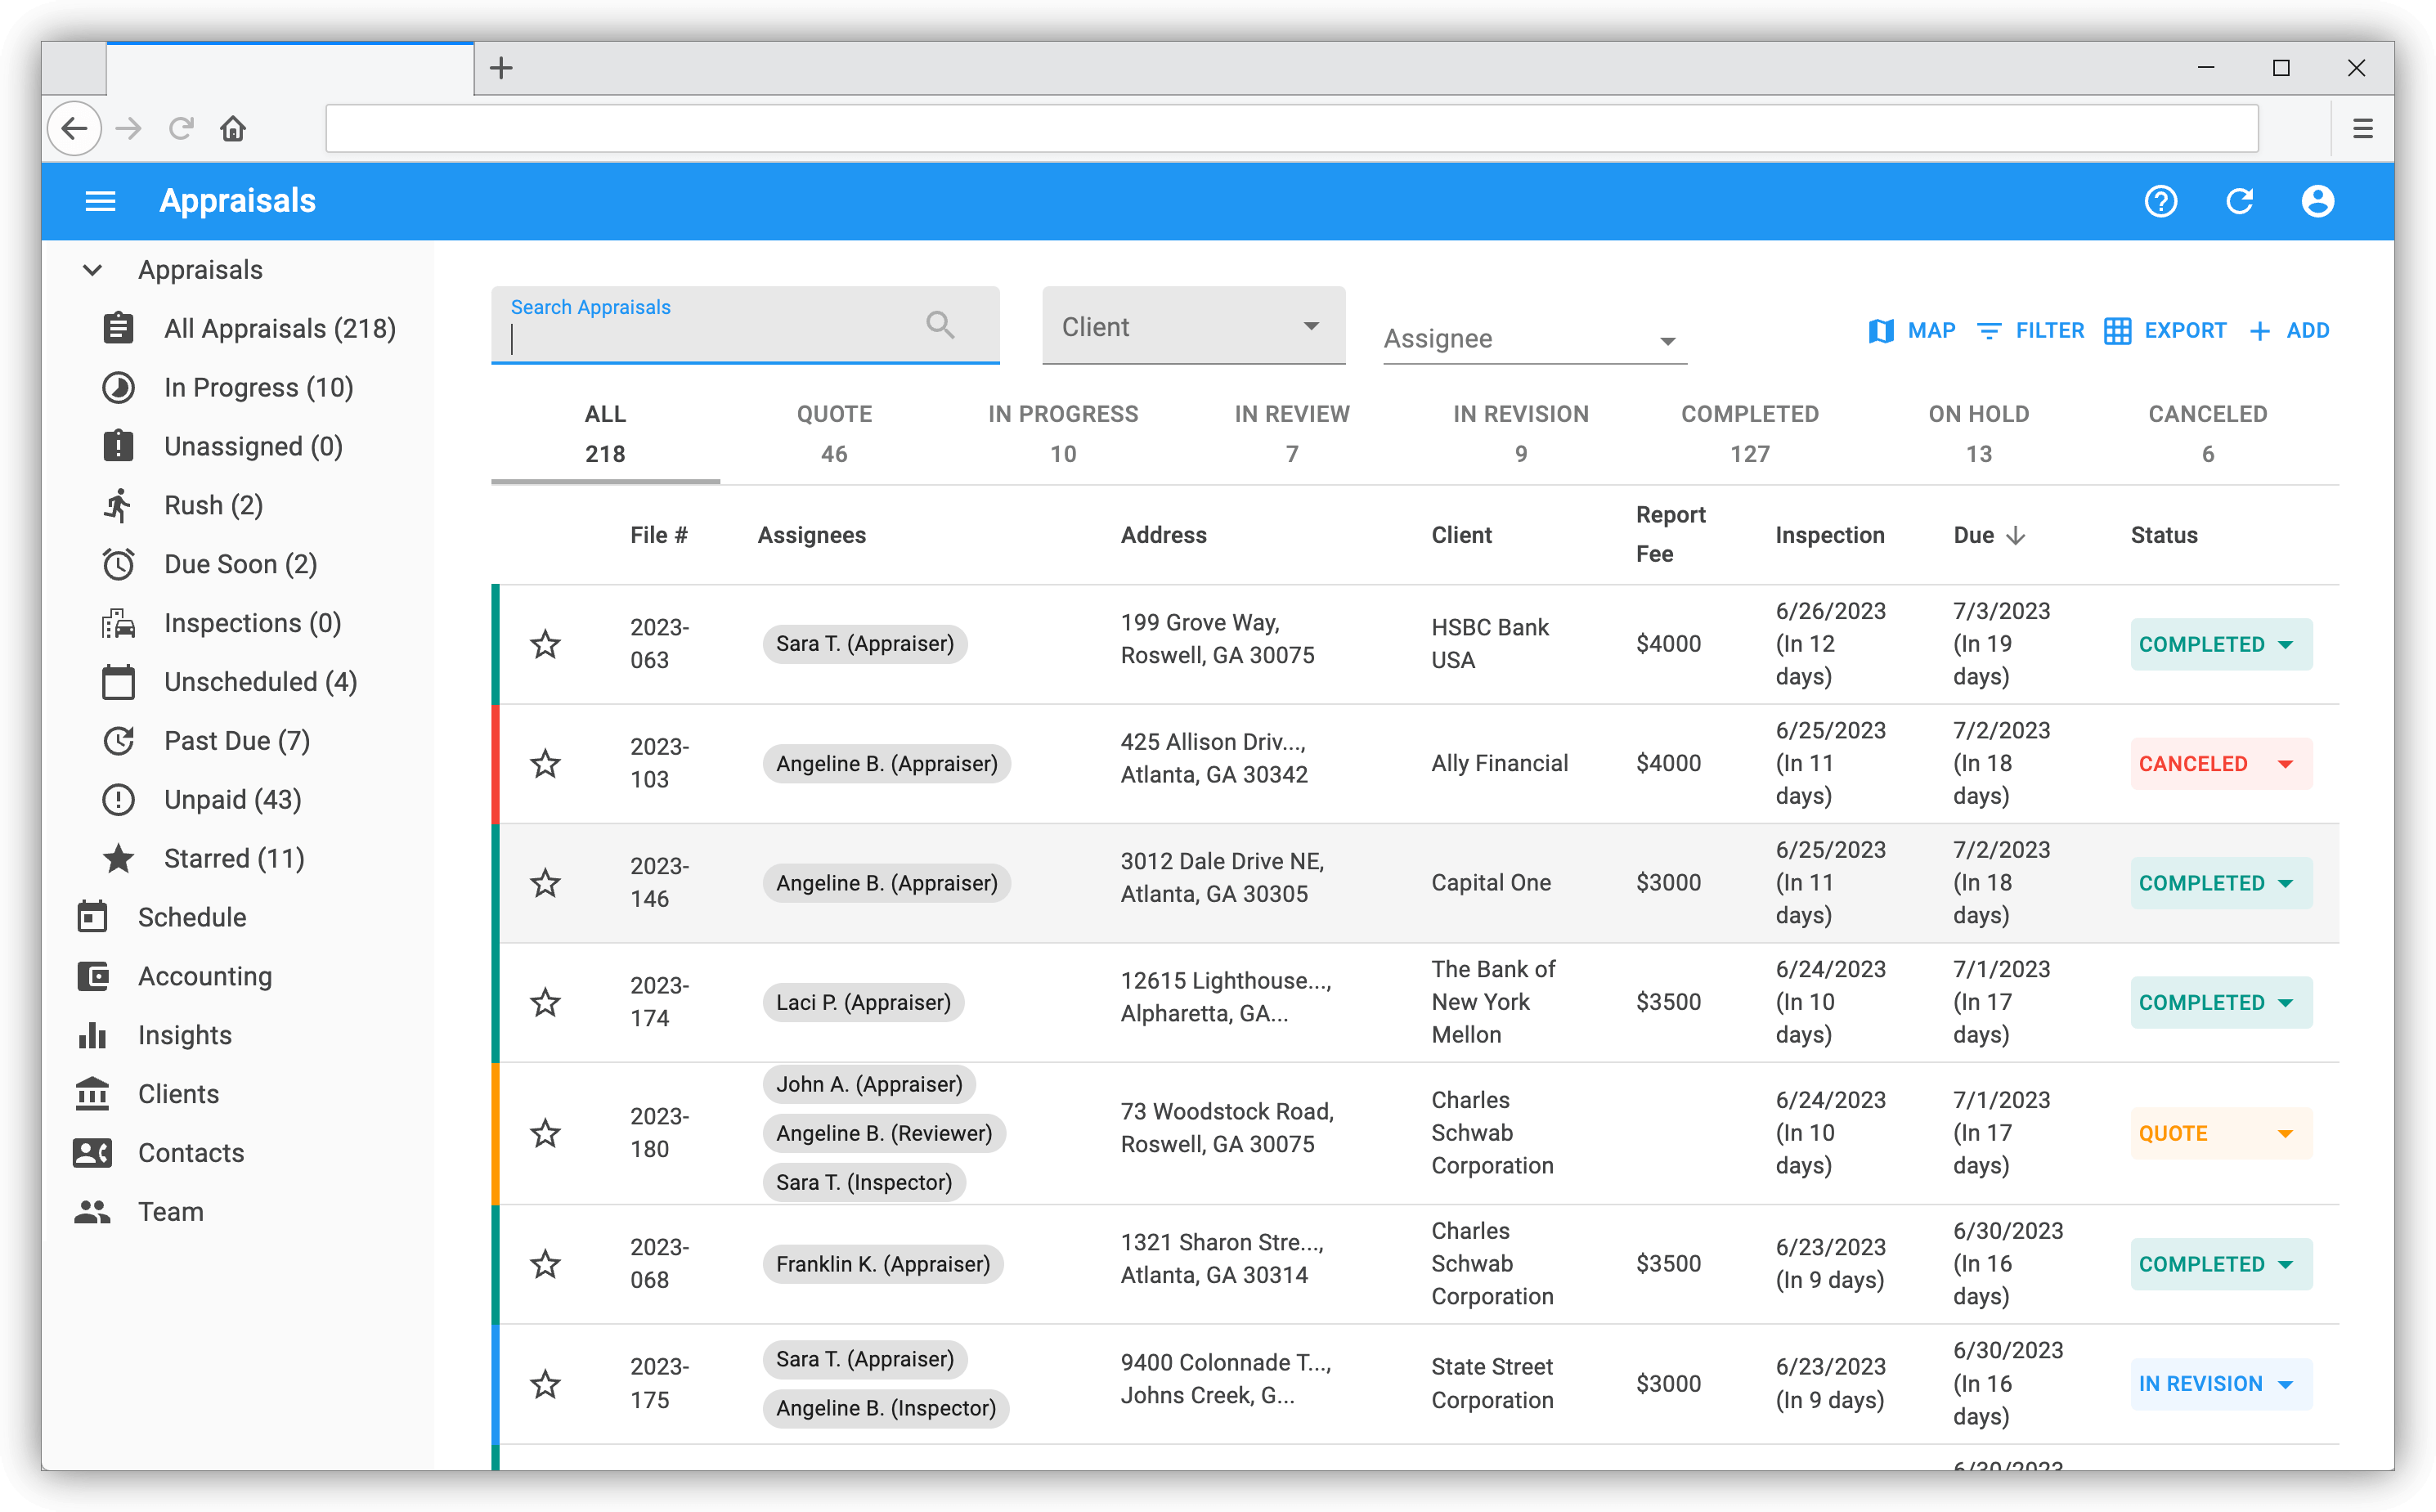Click the help question mark icon
The width and height of the screenshot is (2436, 1512).
2160,201
